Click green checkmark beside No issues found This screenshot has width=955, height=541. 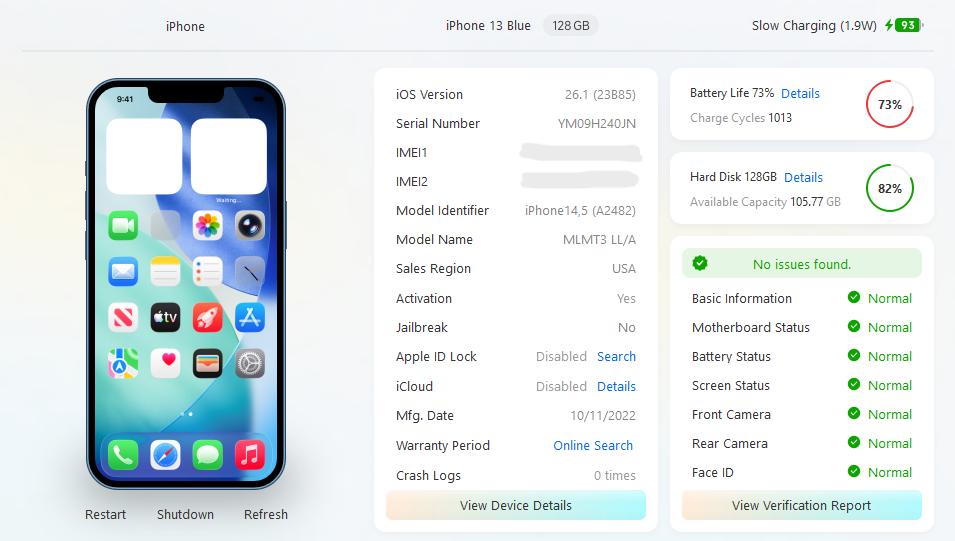pyautogui.click(x=700, y=263)
